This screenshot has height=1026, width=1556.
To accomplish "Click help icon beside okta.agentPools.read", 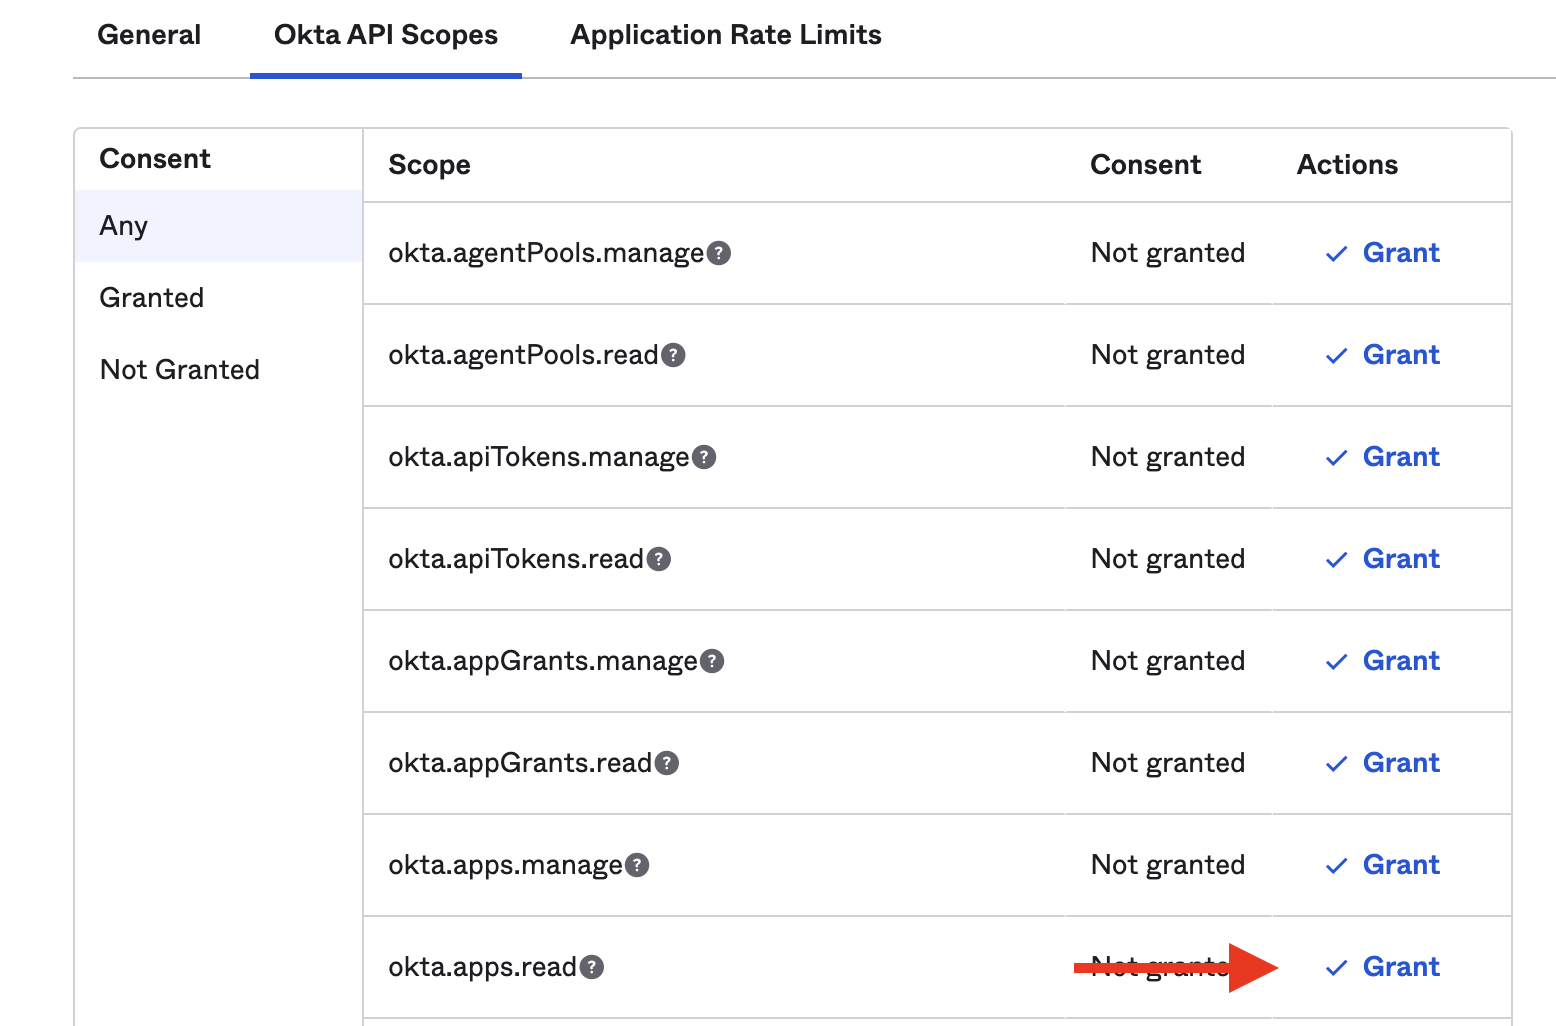I will click(673, 356).
